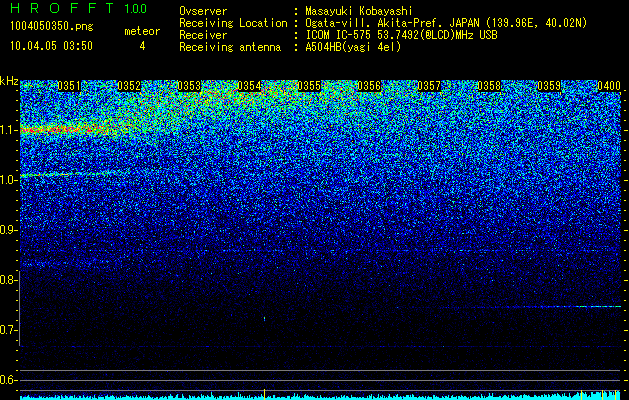Click the yellow meteor tick on the 0354 baseline
Screen dimensions: 629x400
click(264, 394)
